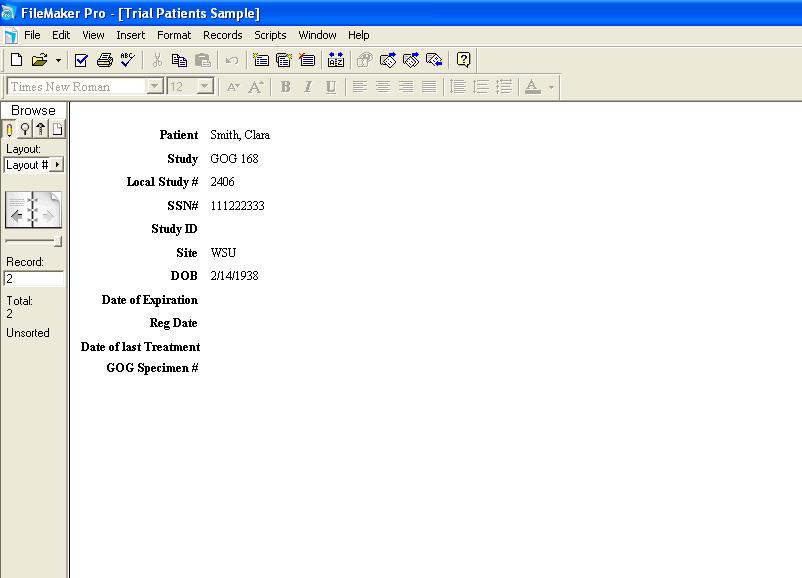Click Local Study # value 2406
This screenshot has width=802, height=578.
(222, 182)
